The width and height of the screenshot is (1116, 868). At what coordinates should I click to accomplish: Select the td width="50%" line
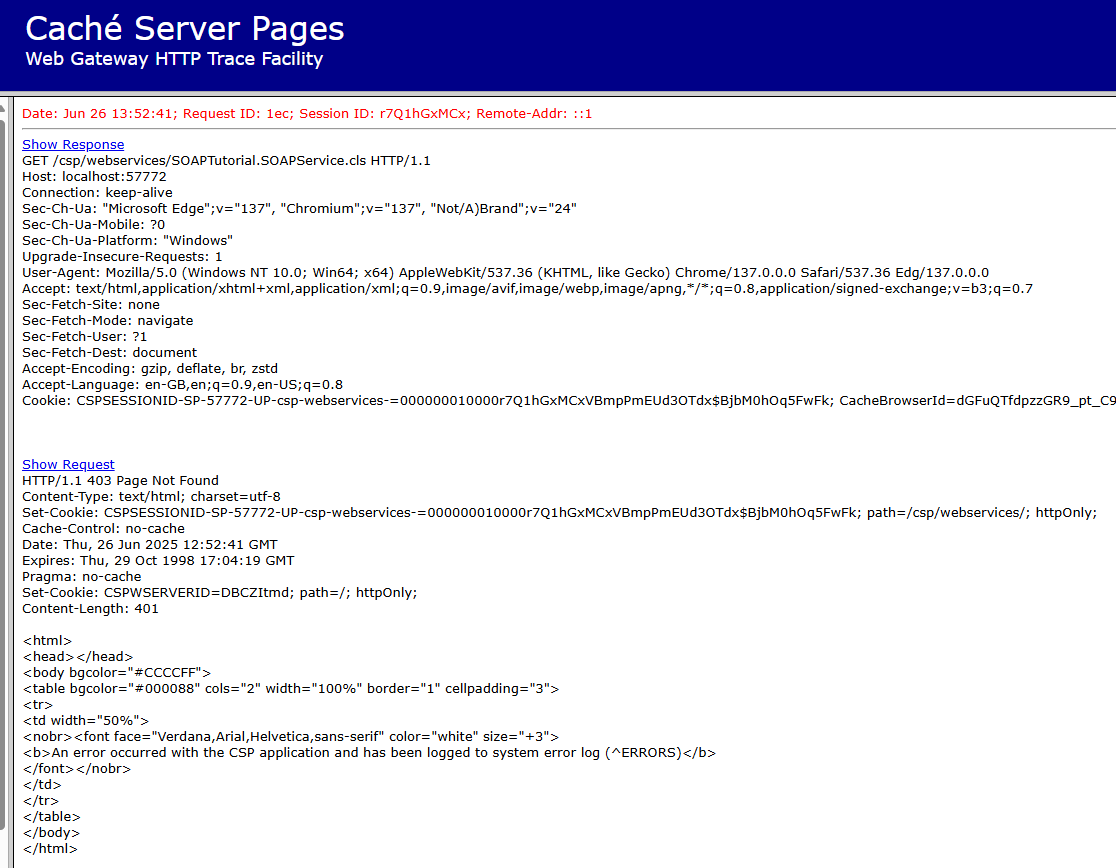(x=85, y=721)
